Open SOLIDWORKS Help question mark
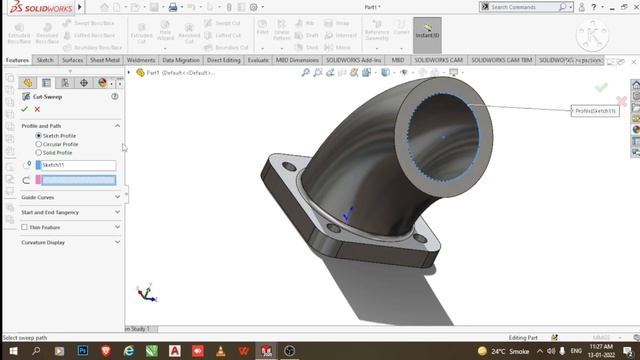 click(x=594, y=7)
